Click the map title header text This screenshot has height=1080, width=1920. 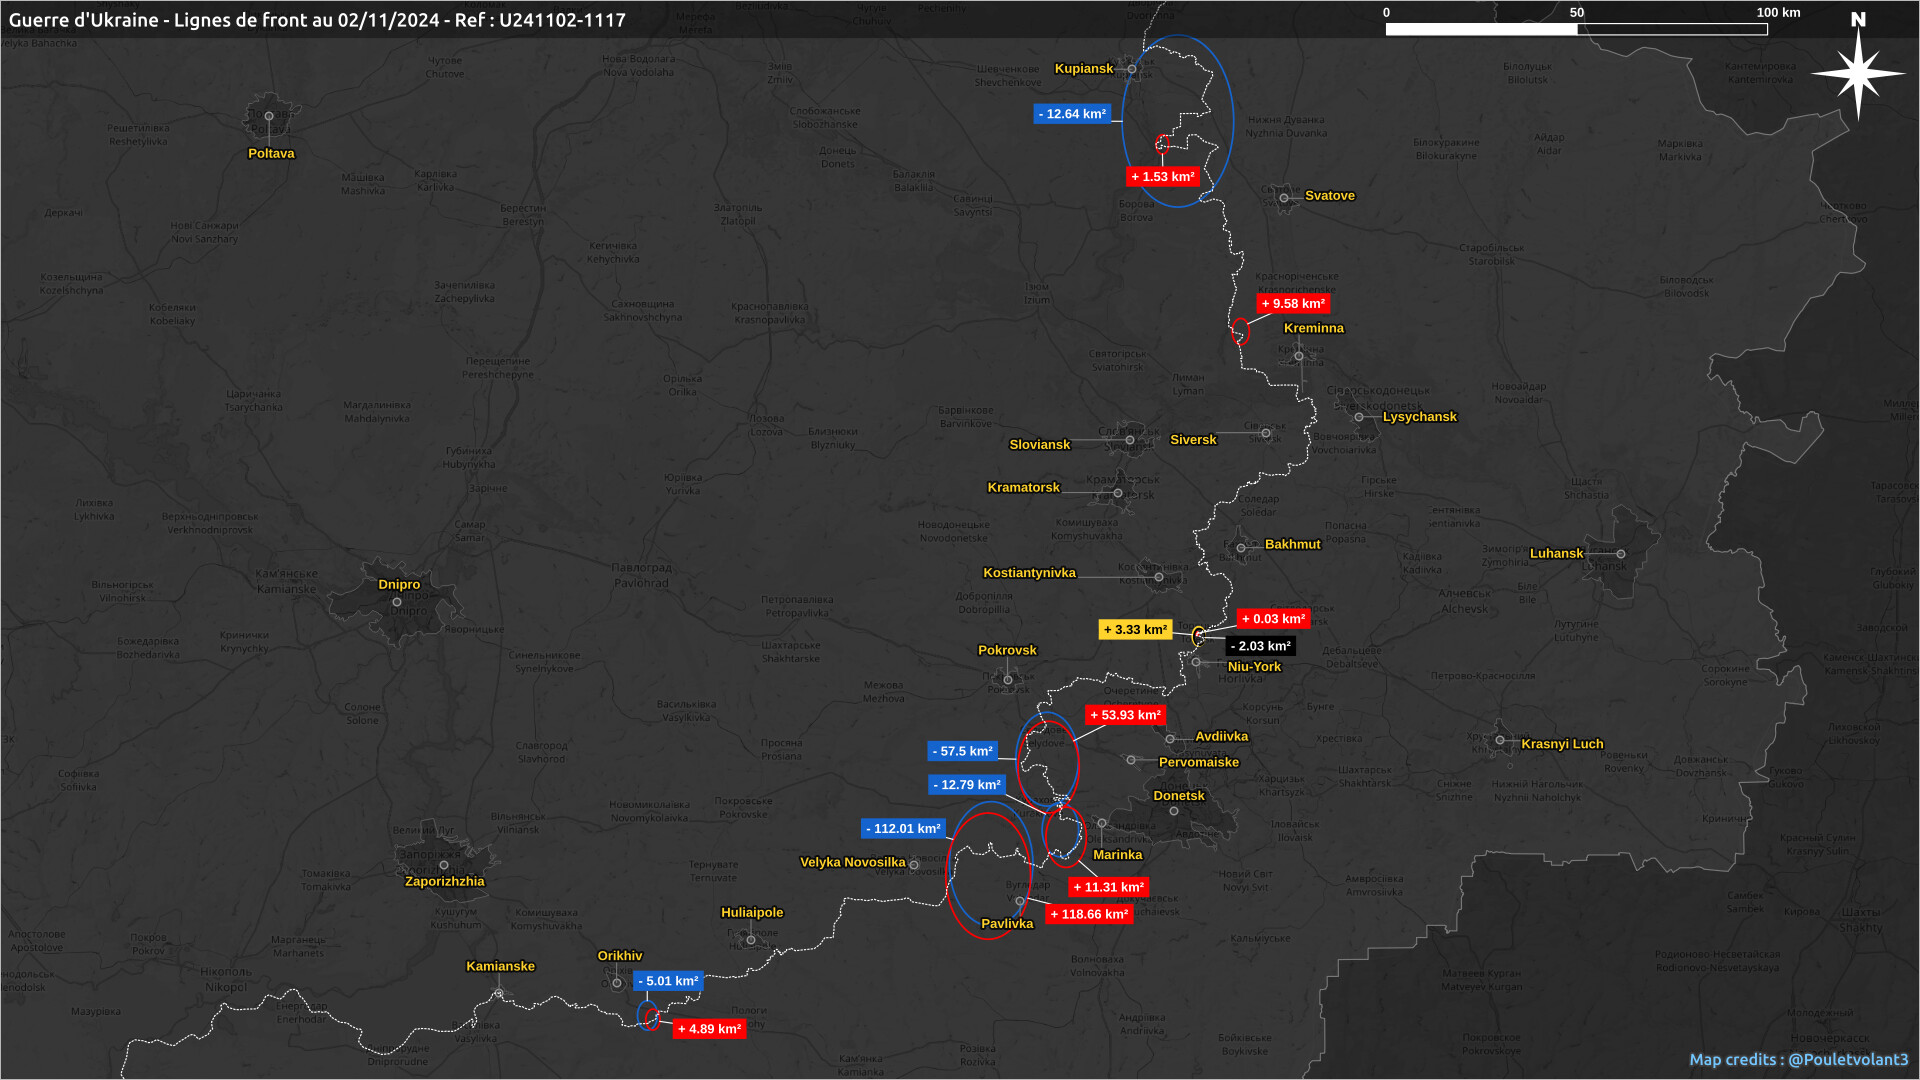coord(317,20)
